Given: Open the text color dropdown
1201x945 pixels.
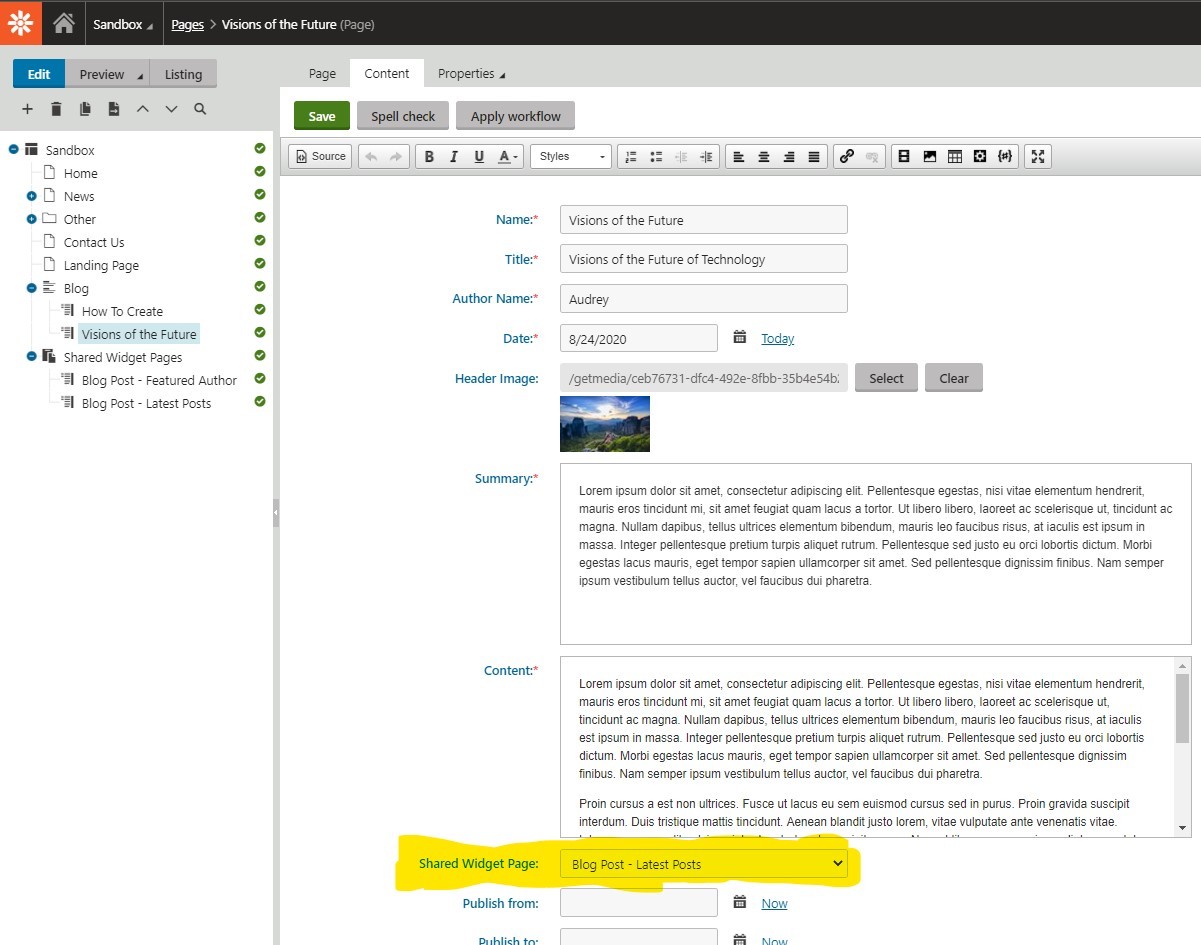Looking at the screenshot, I should pyautogui.click(x=508, y=156).
